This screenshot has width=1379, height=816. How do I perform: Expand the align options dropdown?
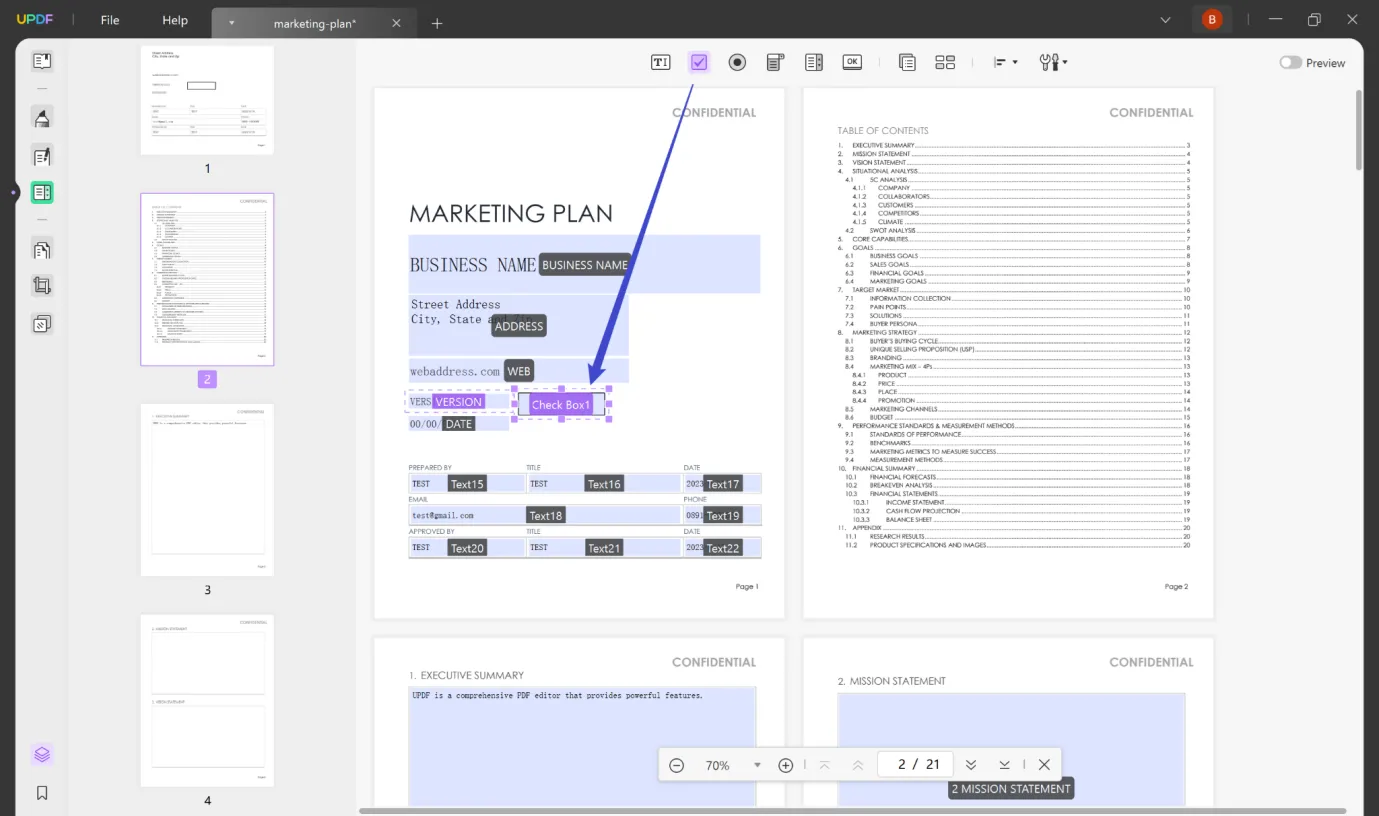[x=1005, y=62]
